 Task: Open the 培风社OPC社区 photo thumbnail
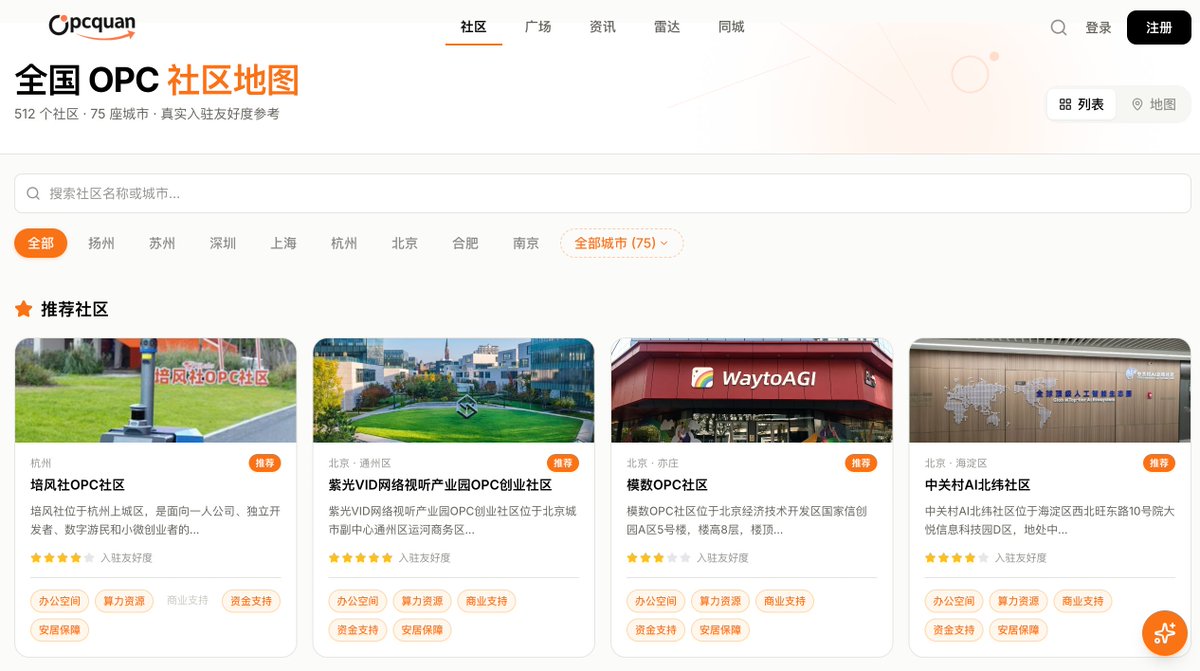tap(156, 390)
